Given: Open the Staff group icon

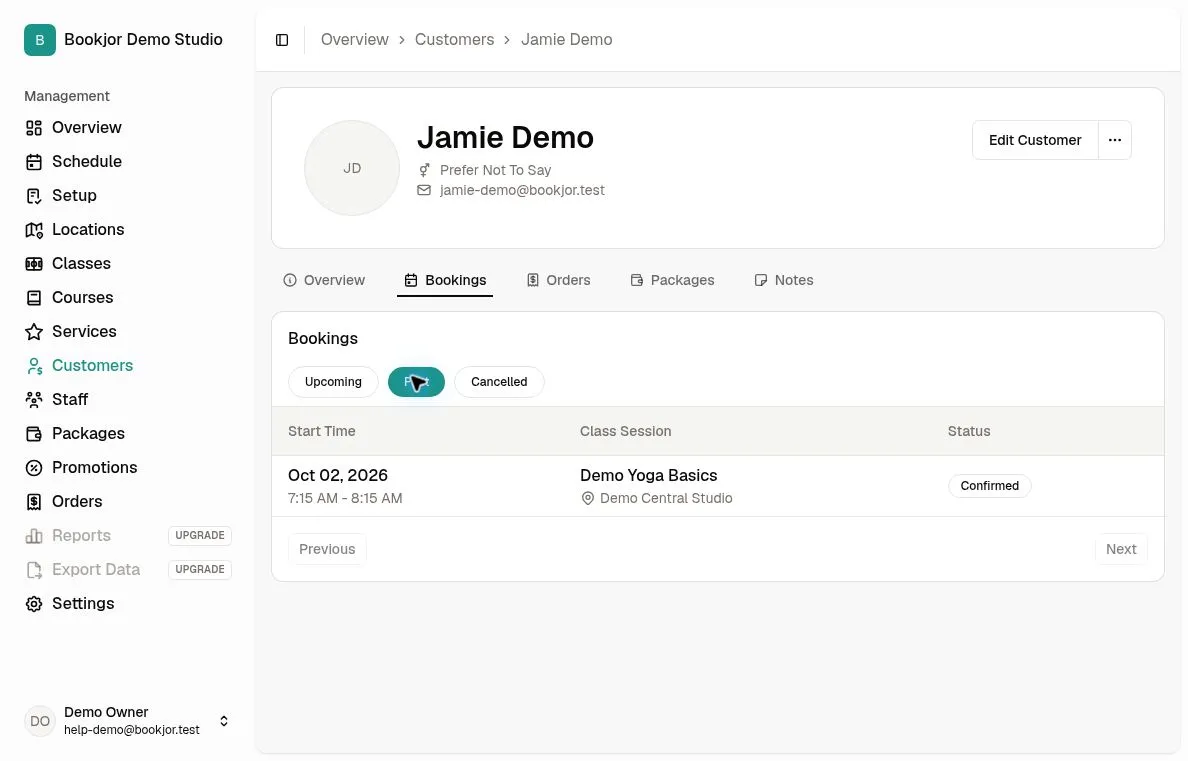Looking at the screenshot, I should pyautogui.click(x=34, y=399).
